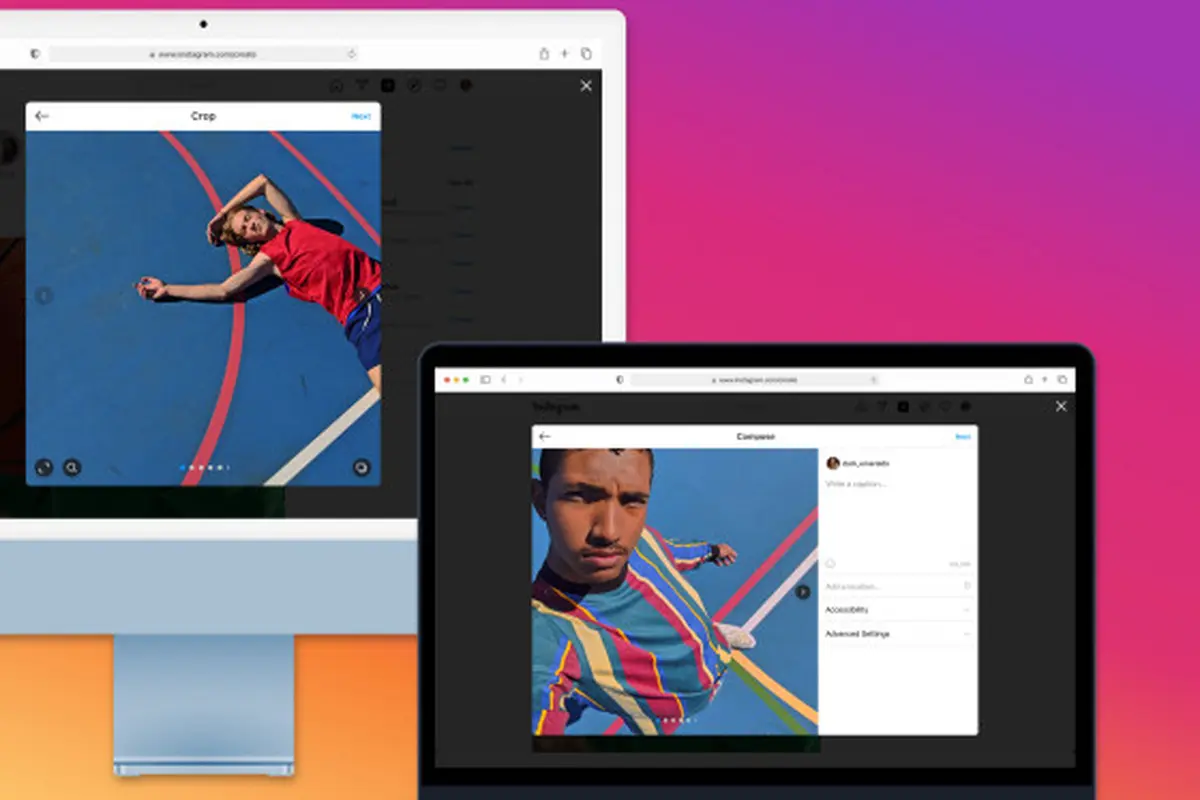1200x800 pixels.
Task: Click Safari forward arrow on MacBook
Action: [520, 380]
